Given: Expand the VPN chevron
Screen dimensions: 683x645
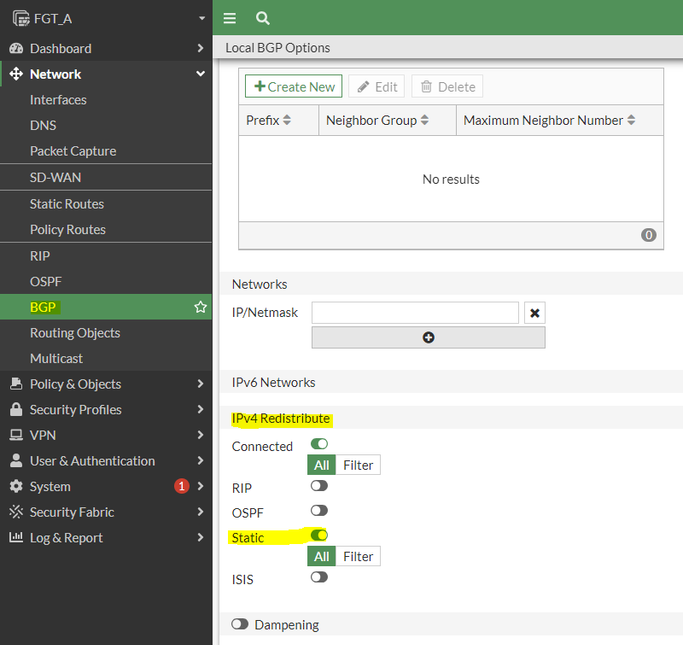Looking at the screenshot, I should pyautogui.click(x=200, y=435).
